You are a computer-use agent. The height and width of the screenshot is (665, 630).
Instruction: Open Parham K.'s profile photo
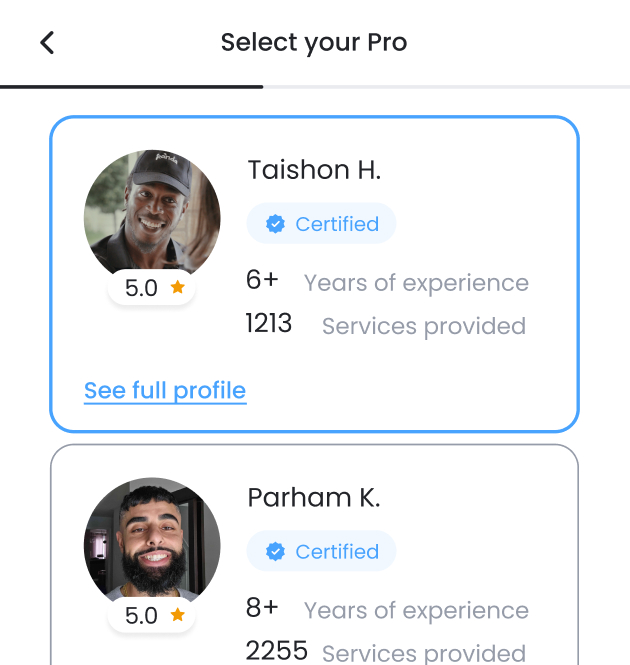(152, 538)
